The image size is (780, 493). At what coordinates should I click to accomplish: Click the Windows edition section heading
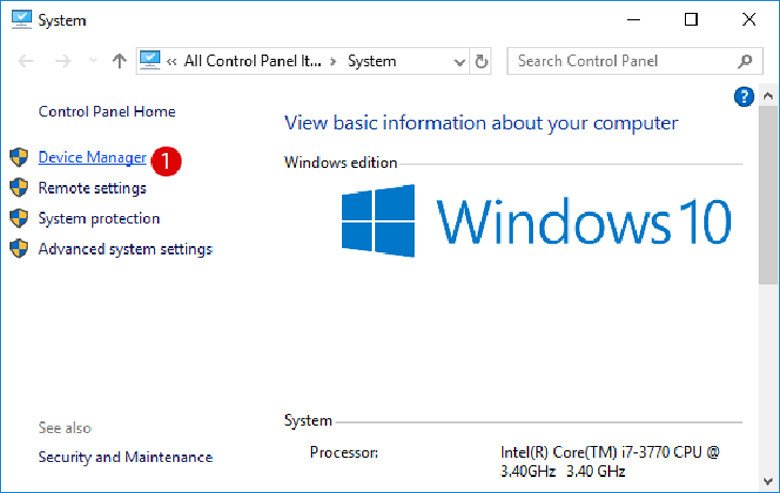click(341, 162)
